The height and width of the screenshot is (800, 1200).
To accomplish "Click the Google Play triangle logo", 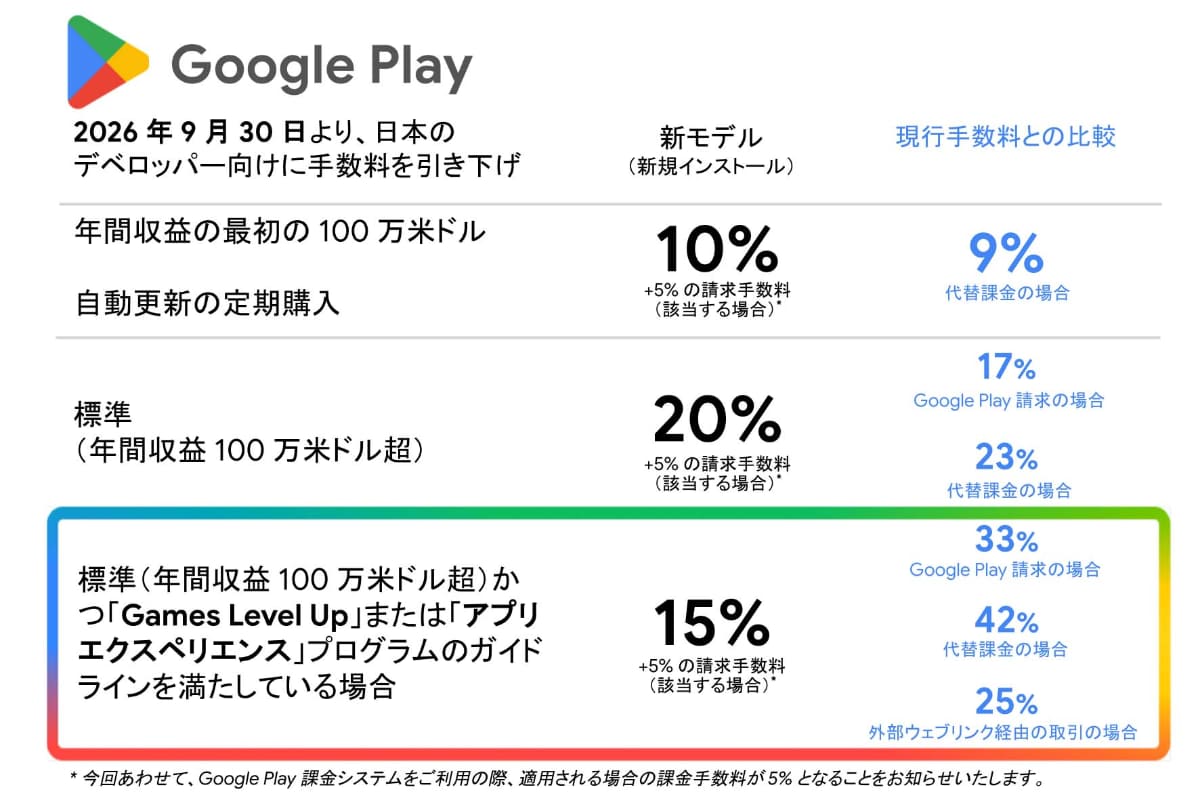I will [107, 63].
